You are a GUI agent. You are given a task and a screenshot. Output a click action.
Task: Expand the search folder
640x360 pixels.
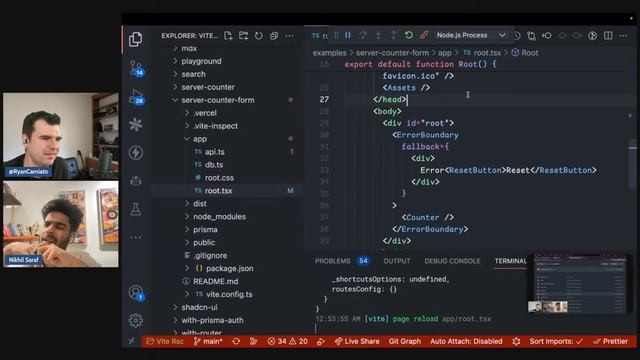click(193, 74)
